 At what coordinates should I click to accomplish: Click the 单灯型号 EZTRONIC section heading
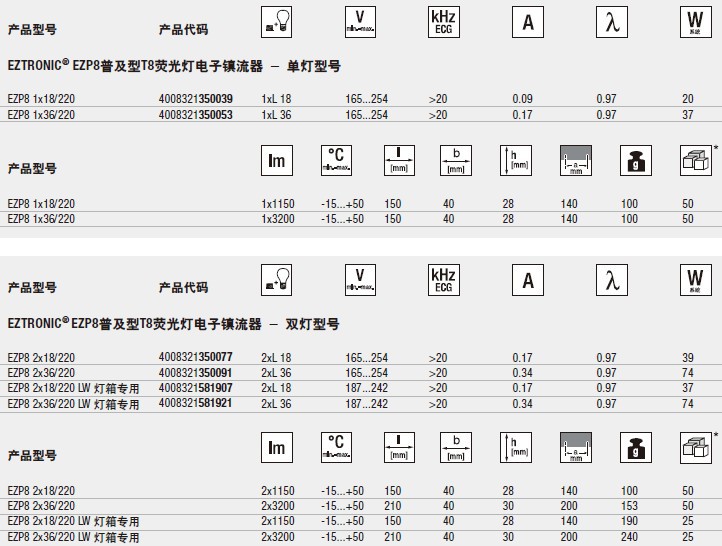[174, 67]
